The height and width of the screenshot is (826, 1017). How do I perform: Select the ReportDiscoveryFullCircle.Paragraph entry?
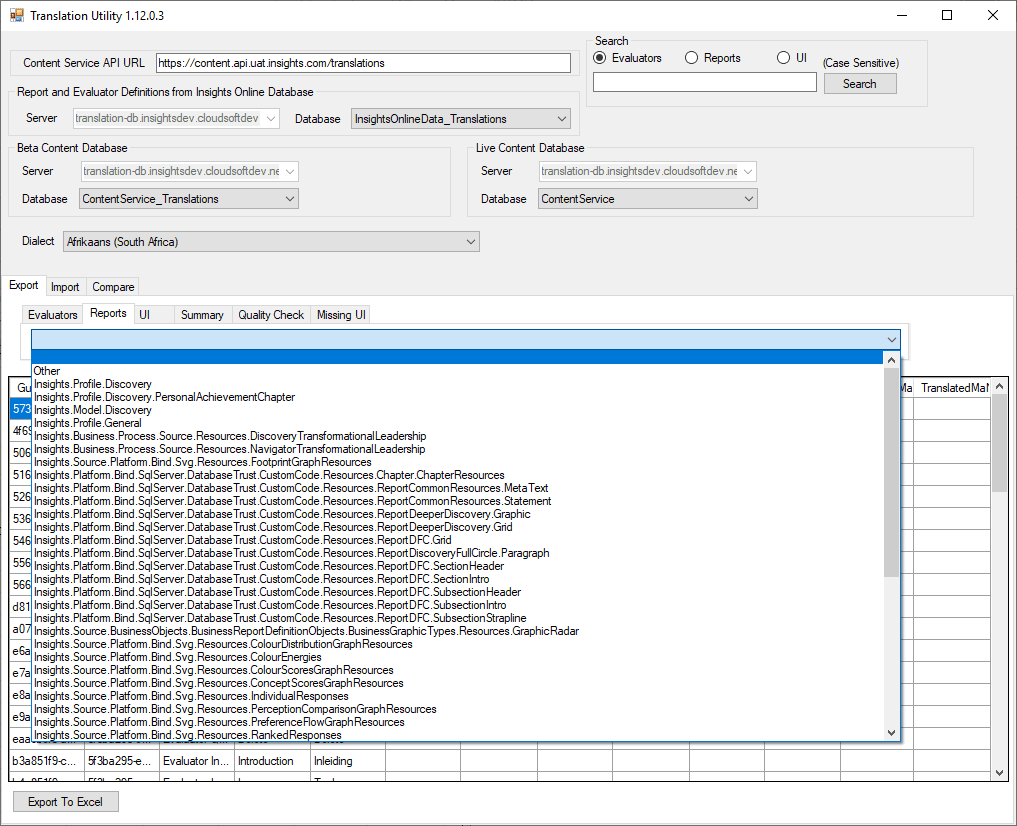click(x=457, y=552)
